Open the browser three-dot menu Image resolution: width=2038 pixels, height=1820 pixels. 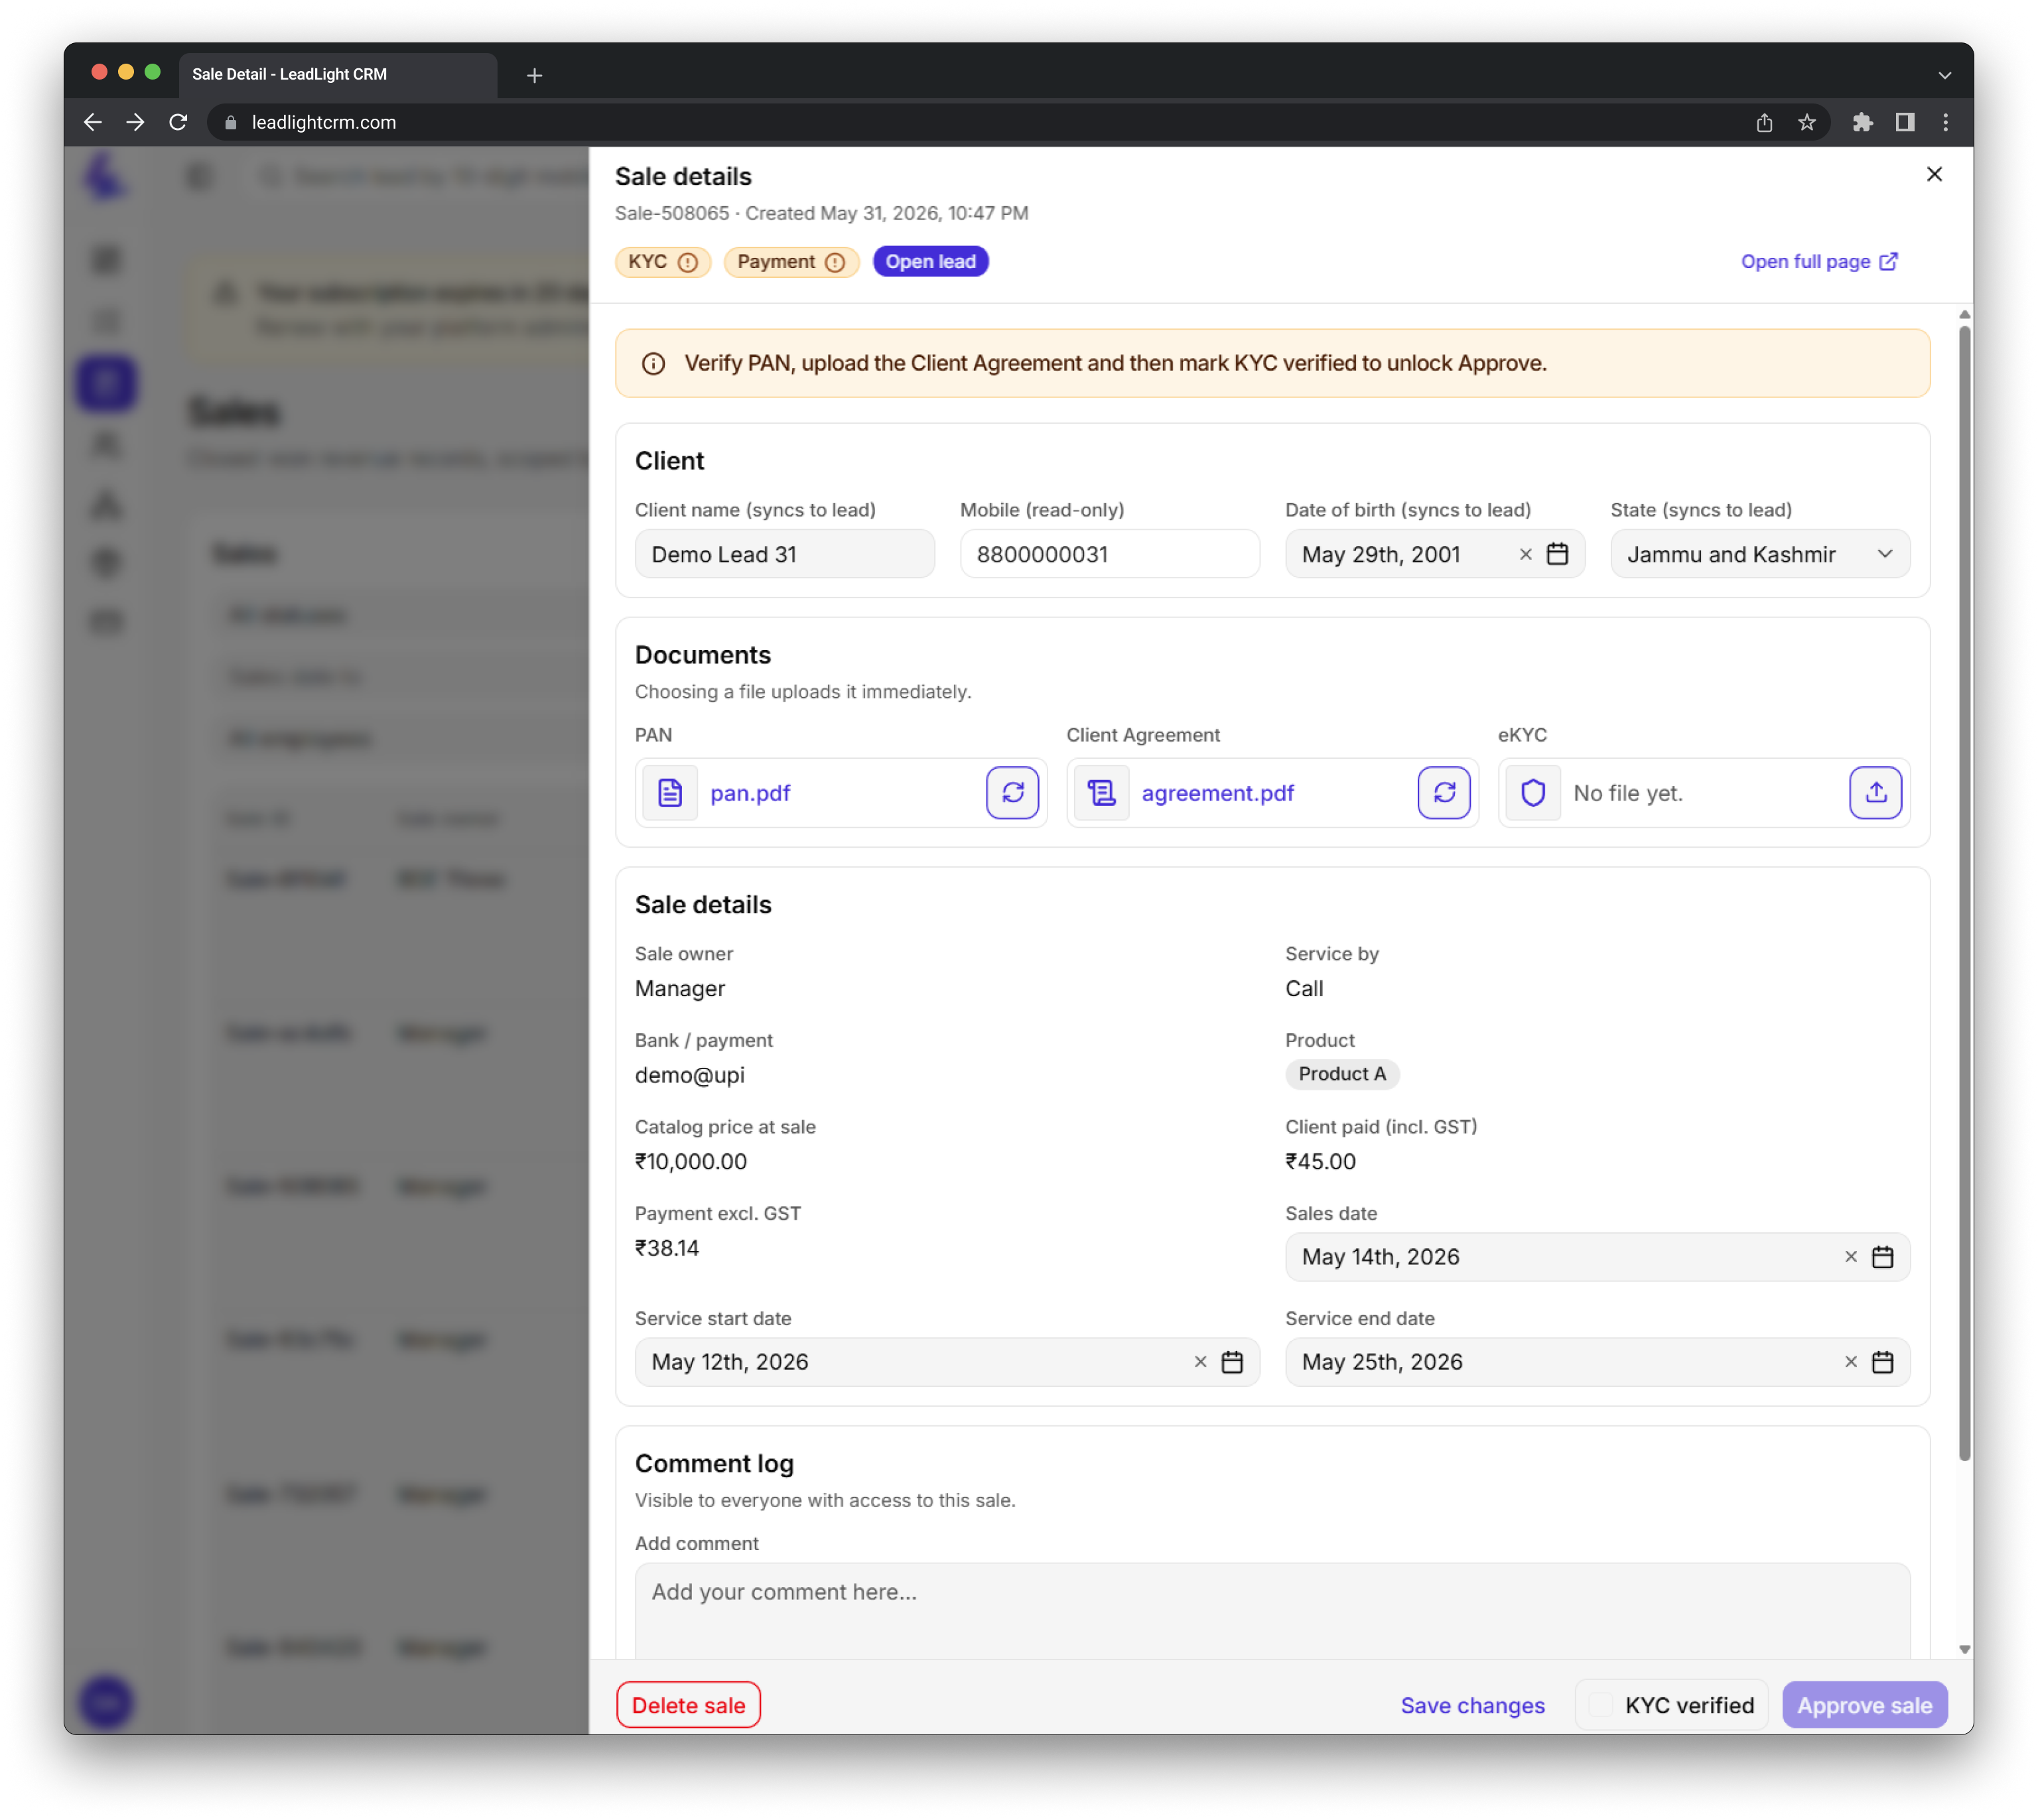1945,122
